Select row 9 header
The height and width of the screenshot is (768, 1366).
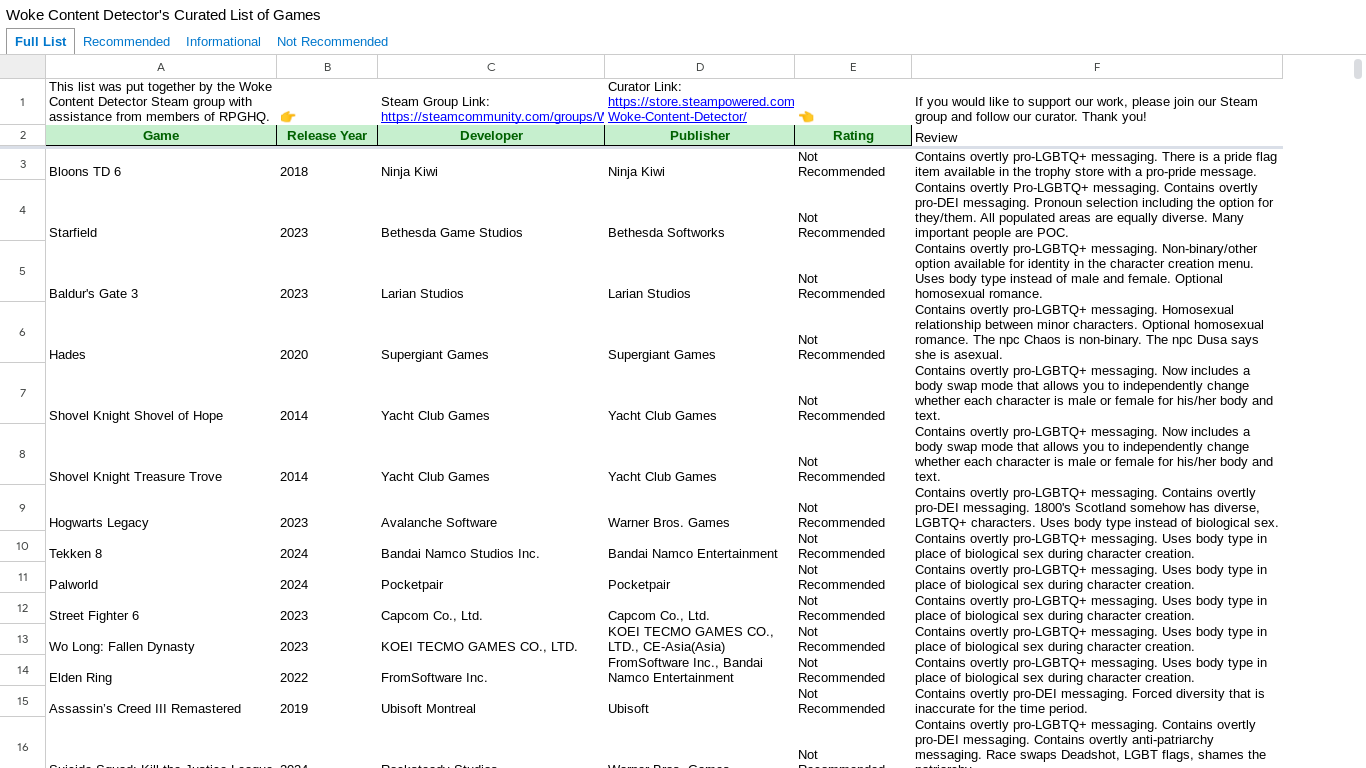point(23,508)
